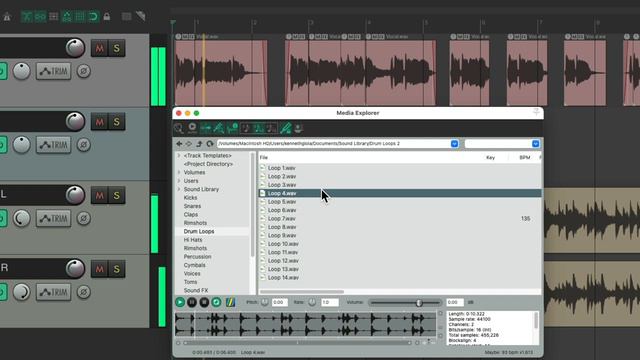The height and width of the screenshot is (360, 640).
Task: Mute the L track
Action: 99,196
